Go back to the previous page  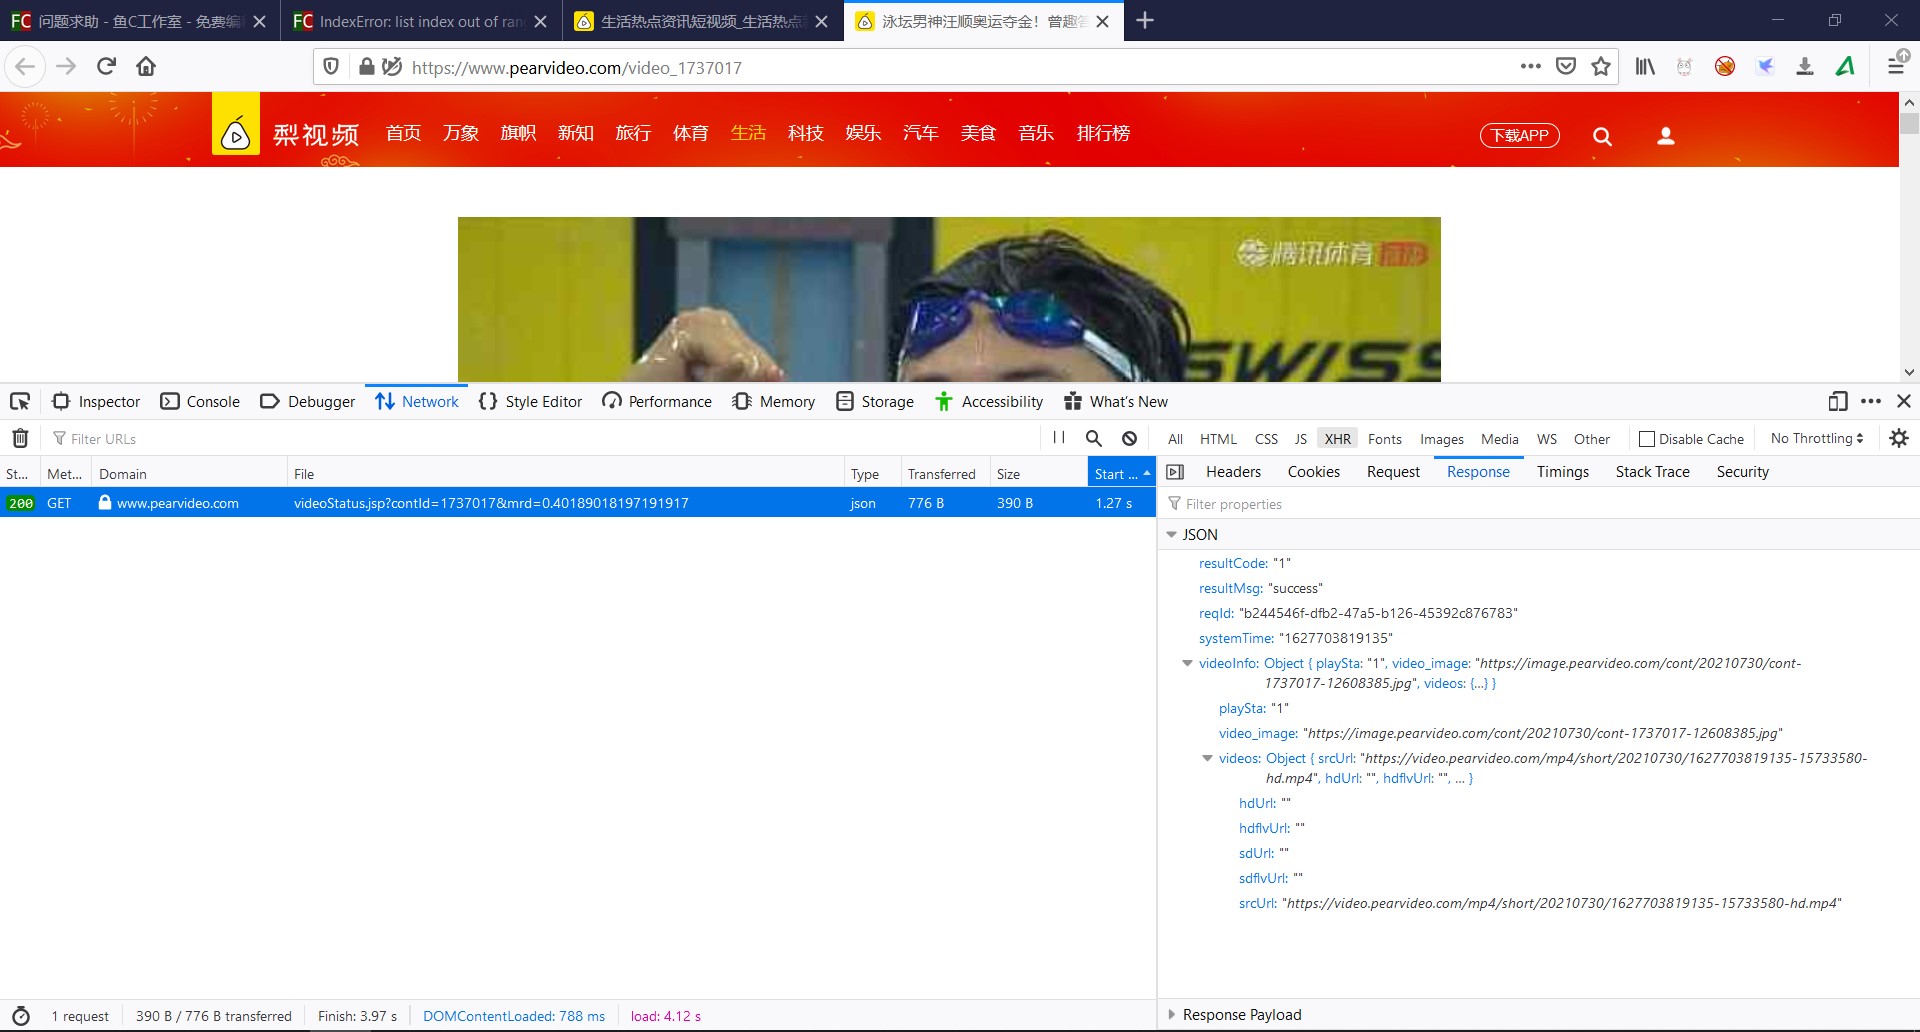(25, 66)
